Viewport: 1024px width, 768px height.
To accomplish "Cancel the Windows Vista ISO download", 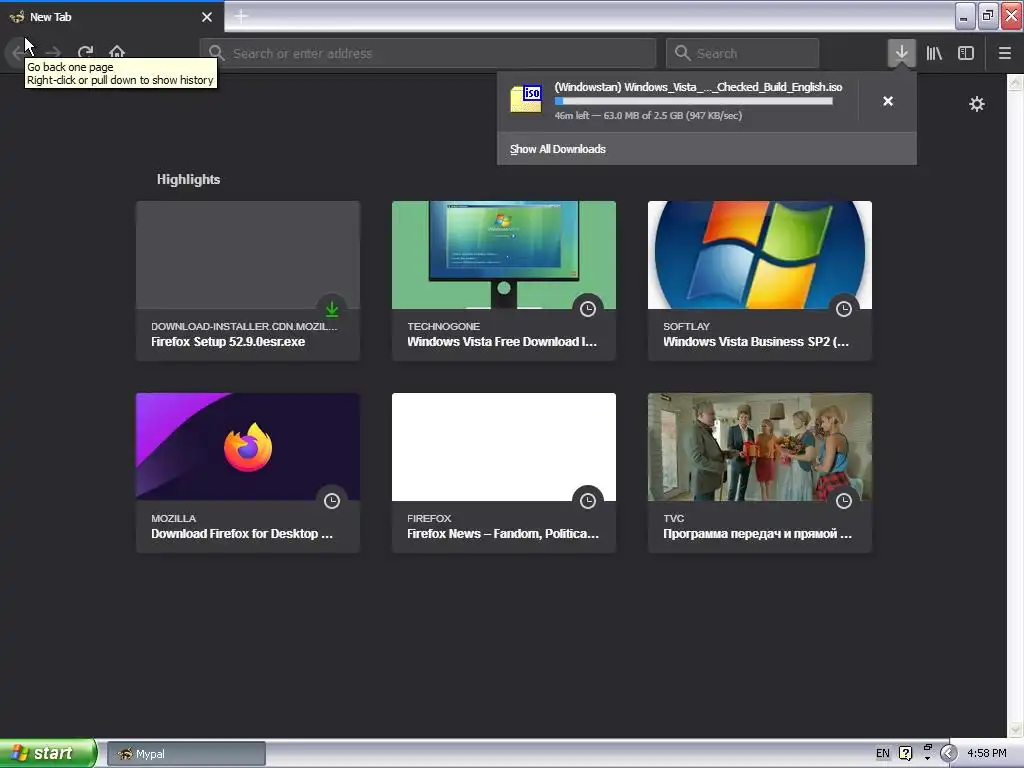I will (x=888, y=101).
